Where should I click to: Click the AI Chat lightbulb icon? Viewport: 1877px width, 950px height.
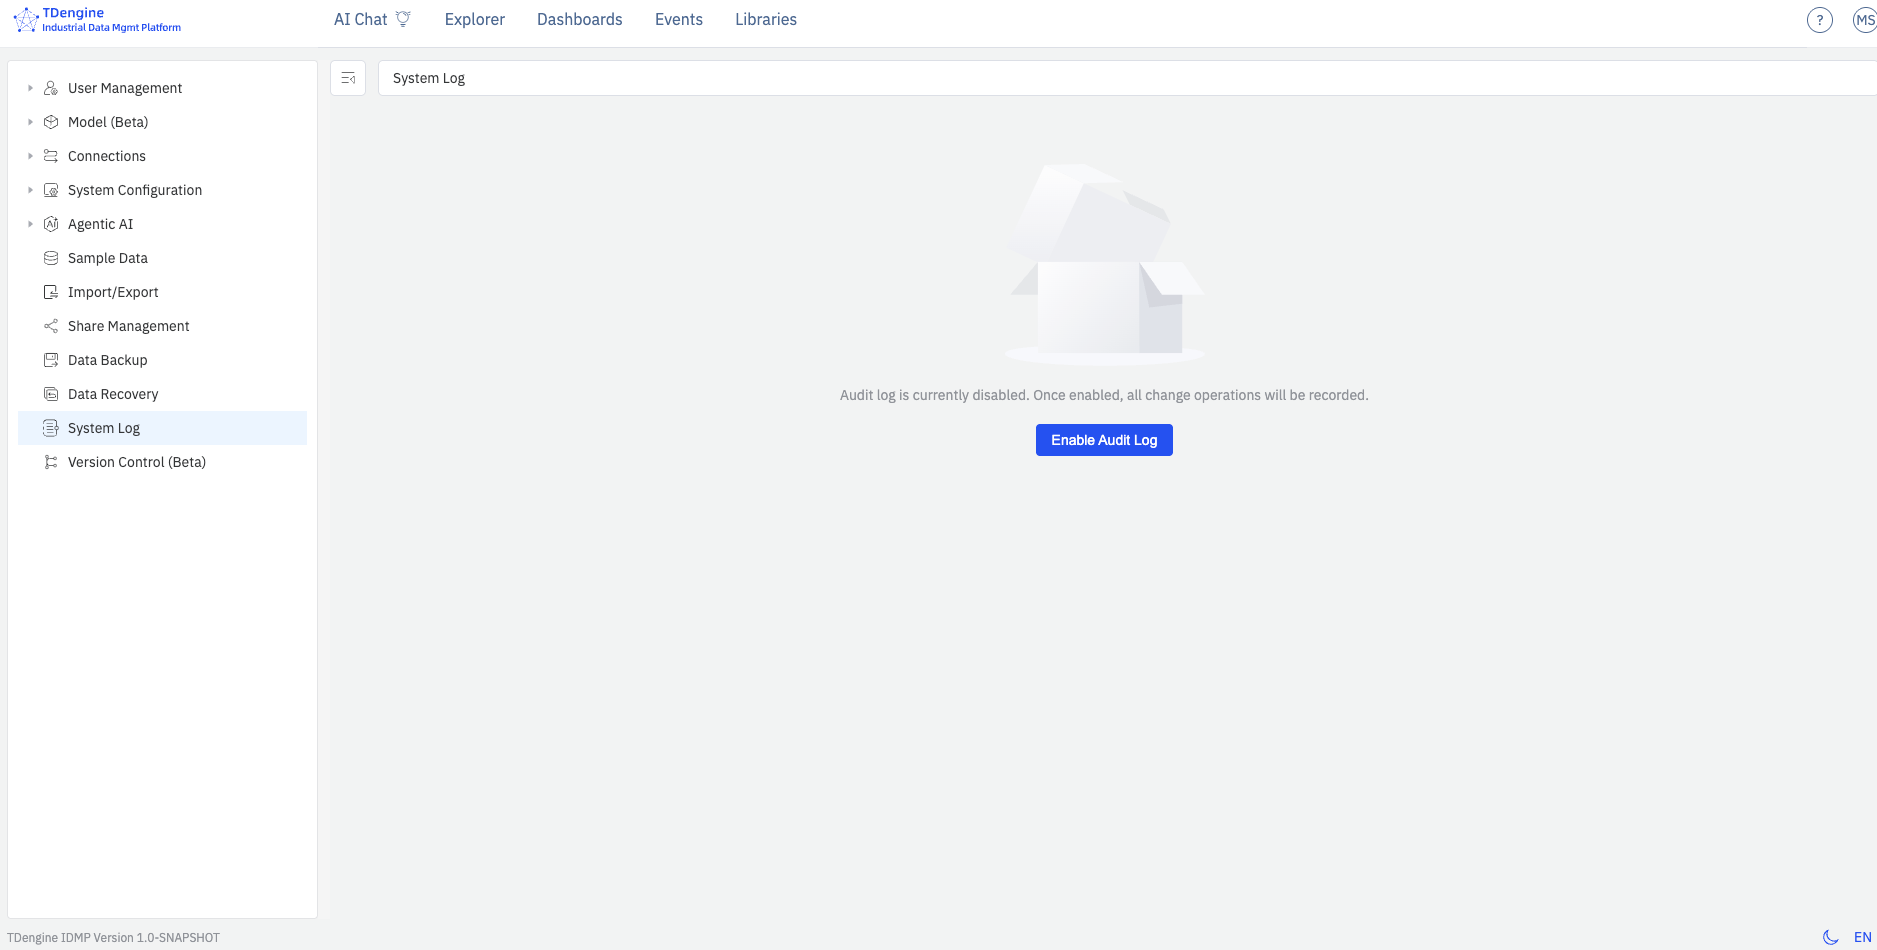click(x=403, y=19)
